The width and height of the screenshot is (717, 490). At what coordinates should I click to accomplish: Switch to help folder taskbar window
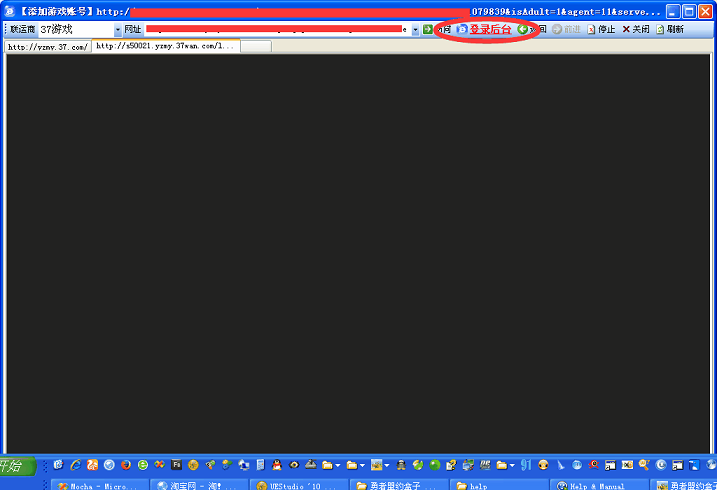pyautogui.click(x=499, y=485)
